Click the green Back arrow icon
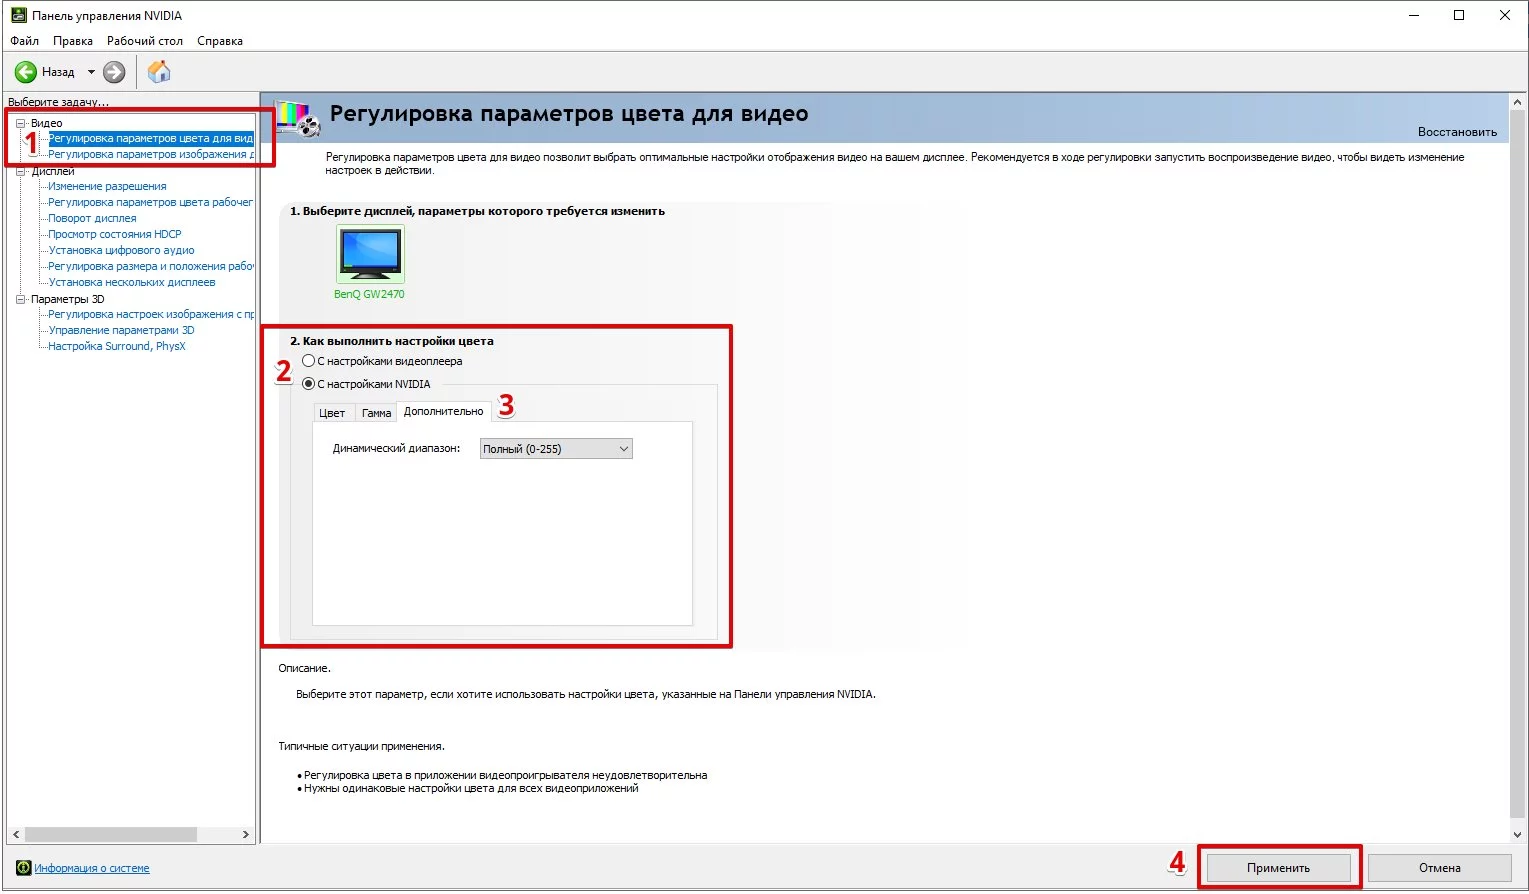This screenshot has width=1529, height=894. coord(26,72)
